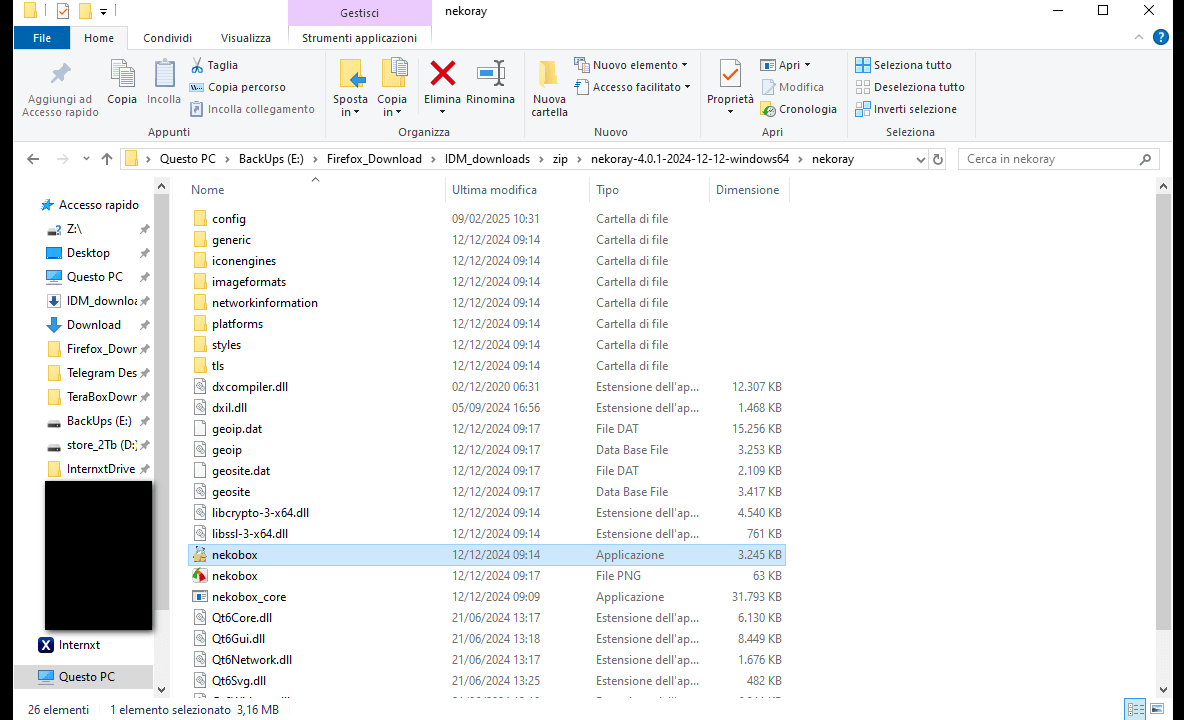The image size is (1184, 720).
Task: Select the nekobox PNG file
Action: click(487, 576)
